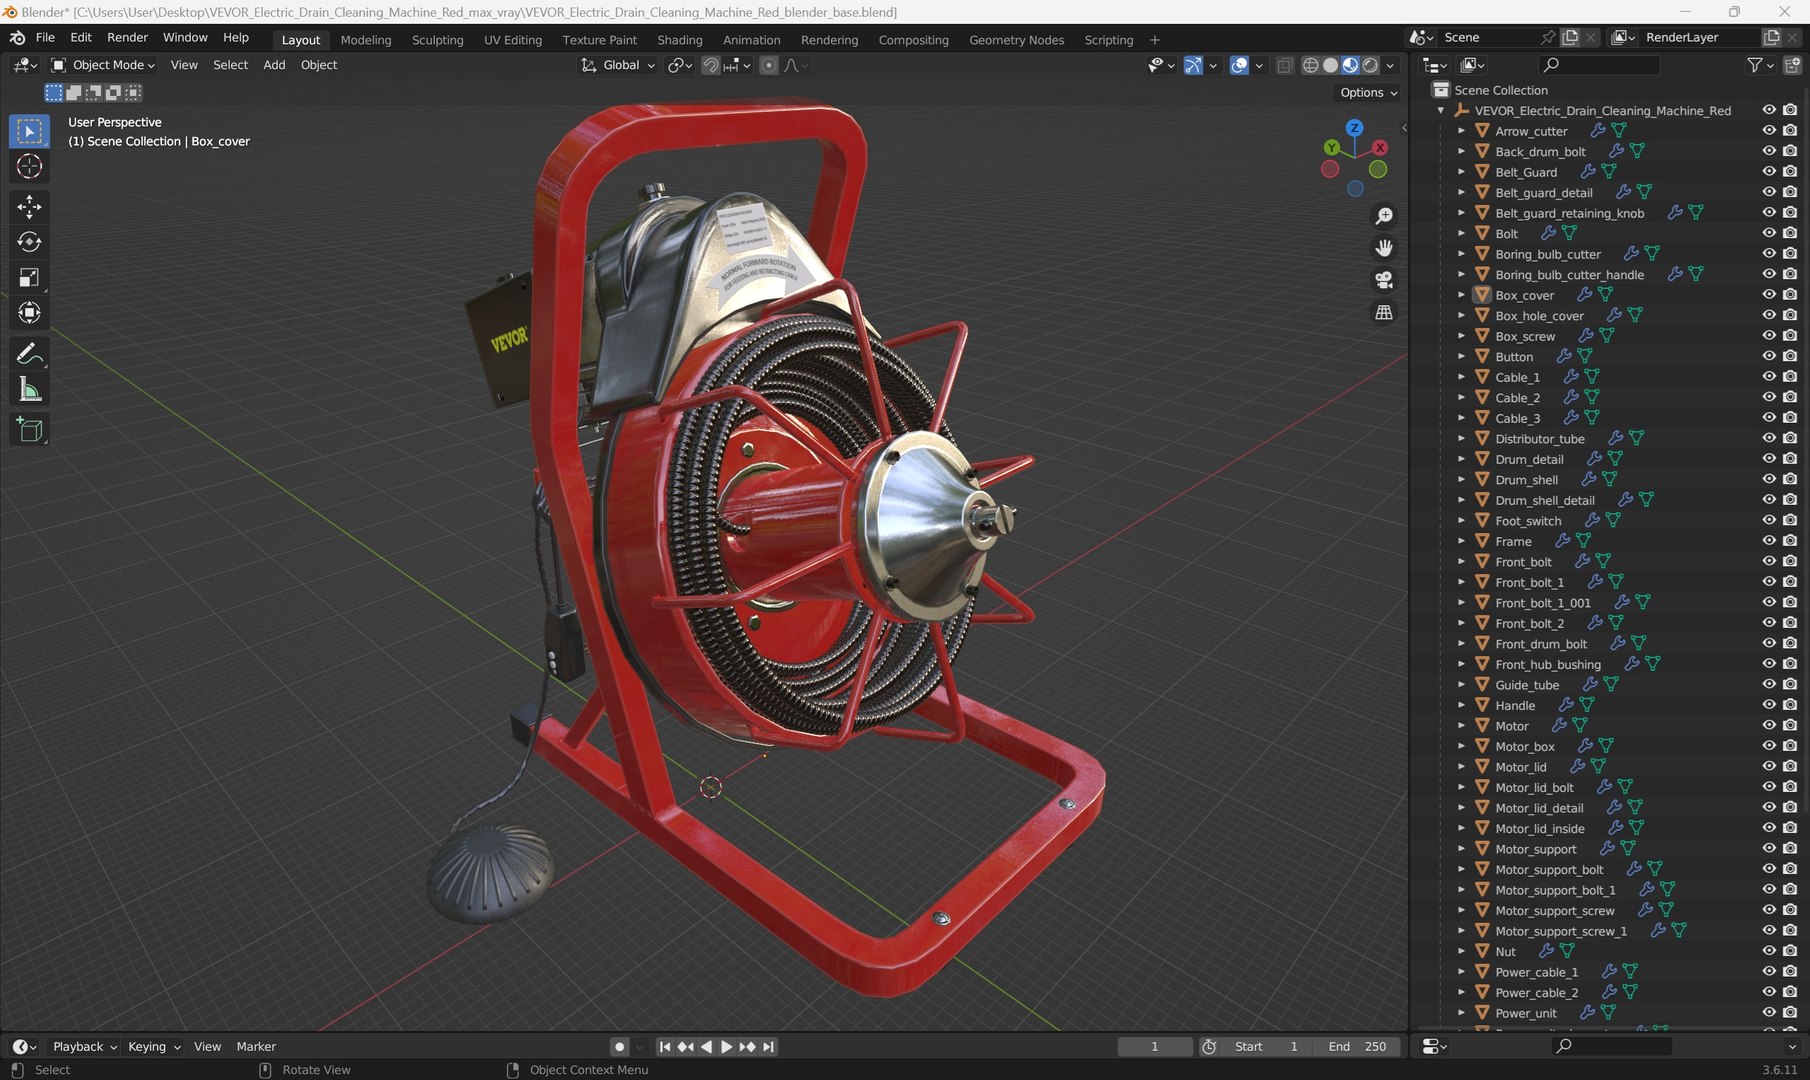The width and height of the screenshot is (1810, 1080).
Task: Collapse the VEVOR_Electric_Drain_Cleaning_Machine_Red collection
Action: click(1441, 111)
